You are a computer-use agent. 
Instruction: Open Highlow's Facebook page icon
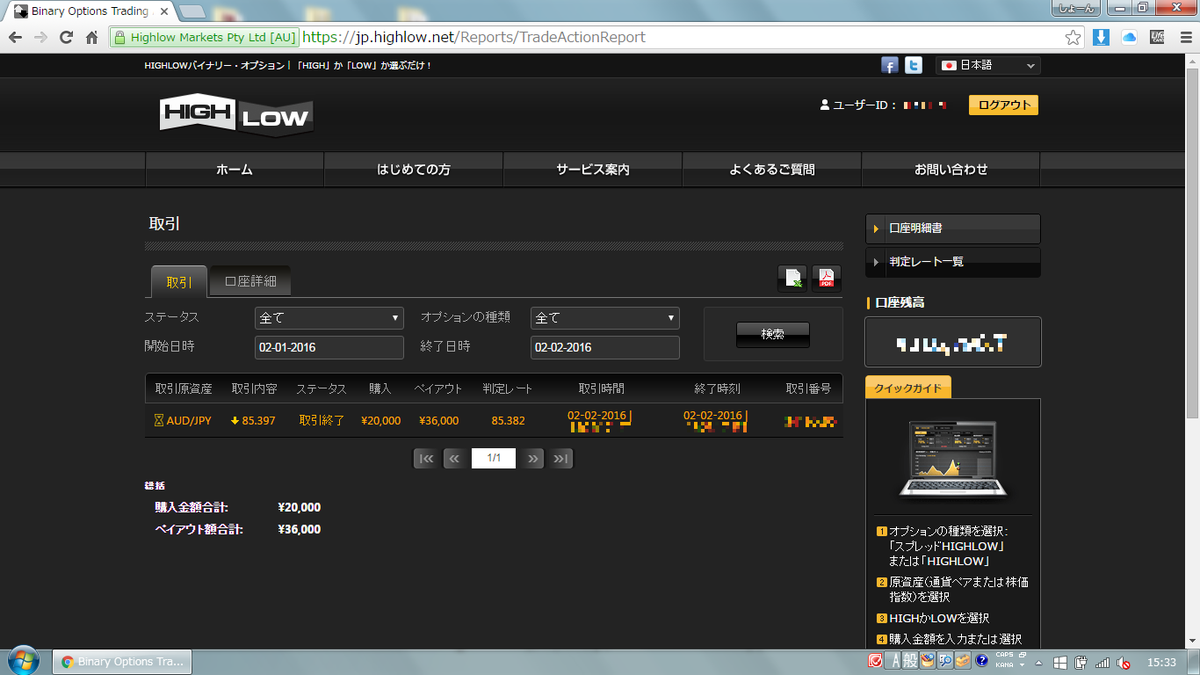pos(889,65)
